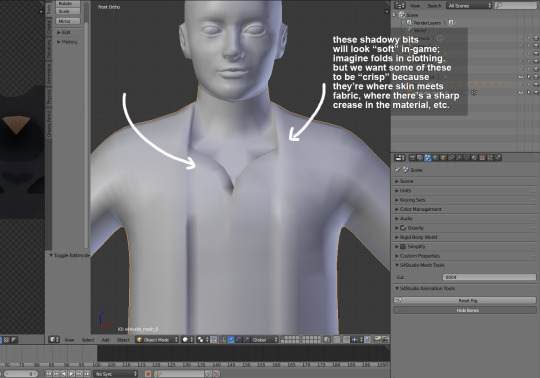Open the 3D viewport Select menu

[88, 340]
